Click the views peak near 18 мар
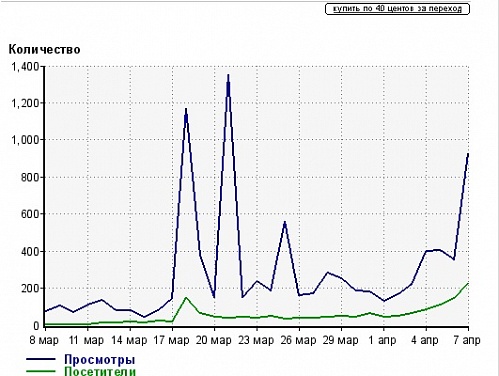This screenshot has width=499, height=376. tap(186, 109)
